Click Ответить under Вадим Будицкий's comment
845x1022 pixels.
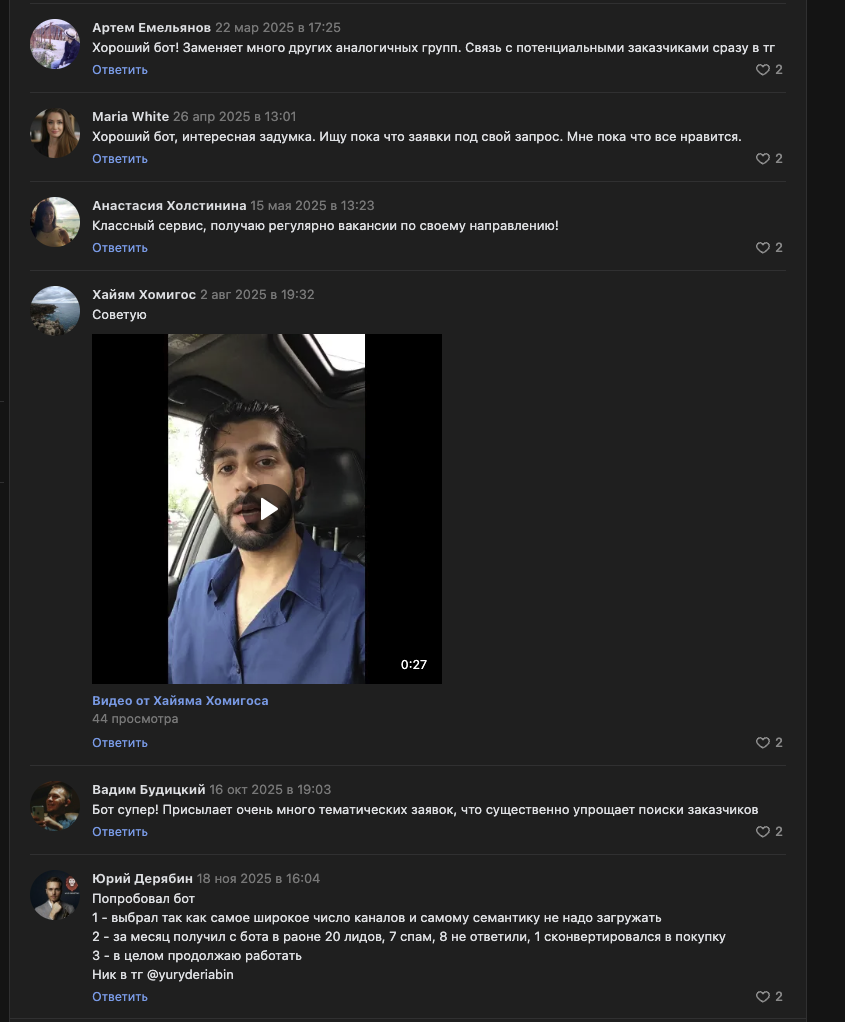[x=120, y=832]
